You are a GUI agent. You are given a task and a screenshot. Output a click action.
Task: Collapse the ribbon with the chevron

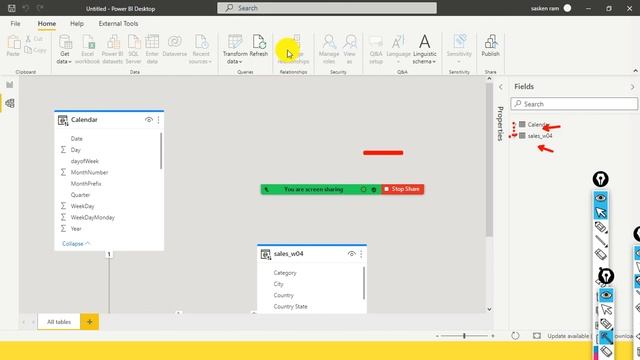[x=636, y=71]
